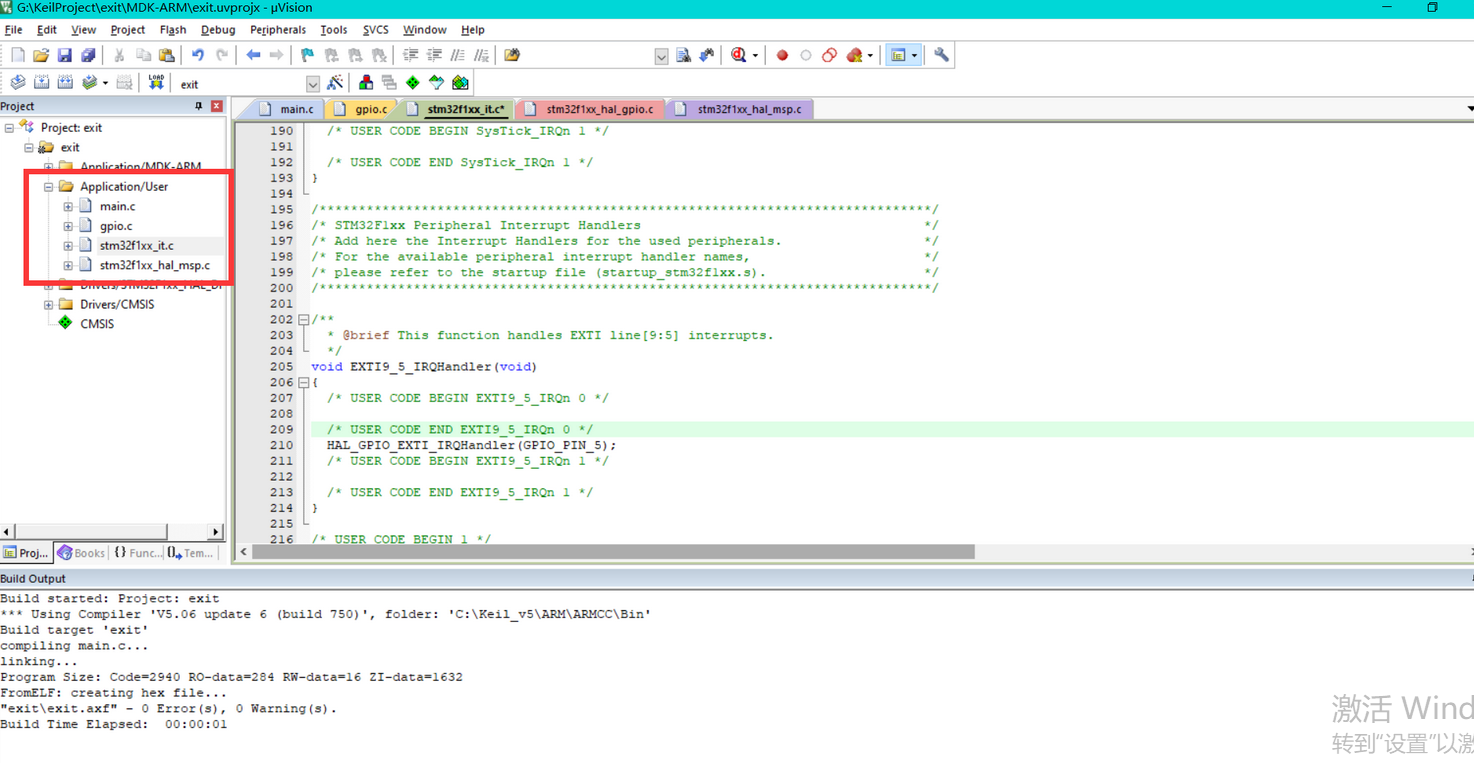
Task: Insert or remove bookmark flag icon
Action: click(308, 56)
